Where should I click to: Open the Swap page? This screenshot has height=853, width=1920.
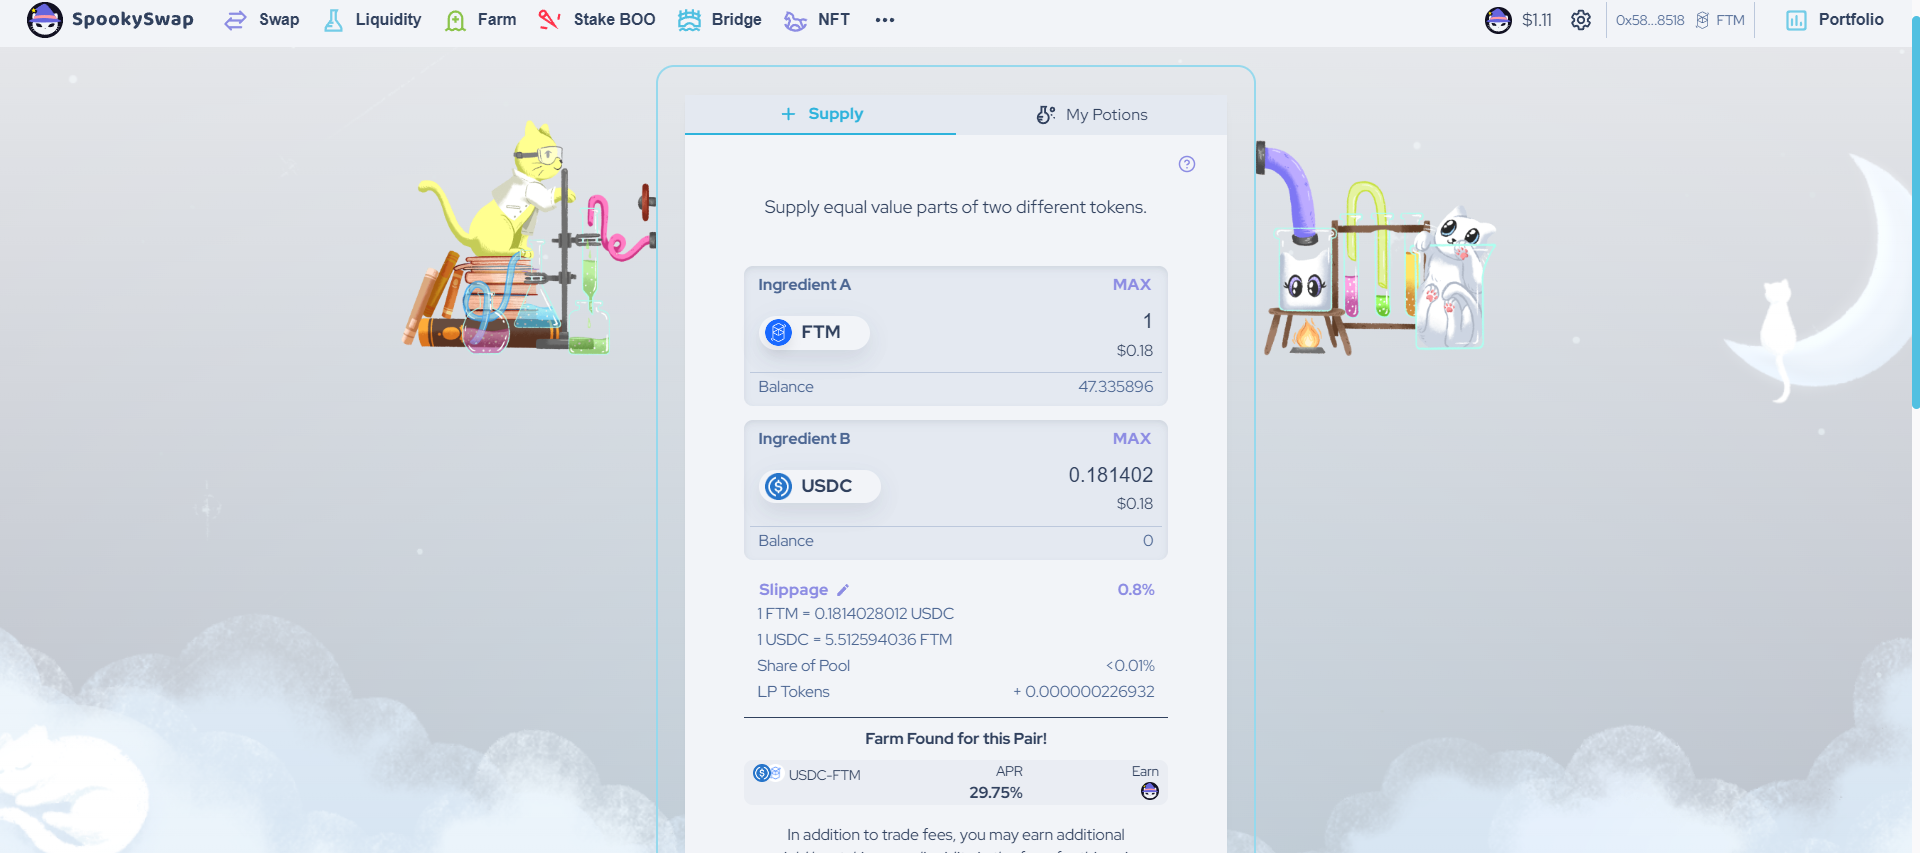click(262, 20)
